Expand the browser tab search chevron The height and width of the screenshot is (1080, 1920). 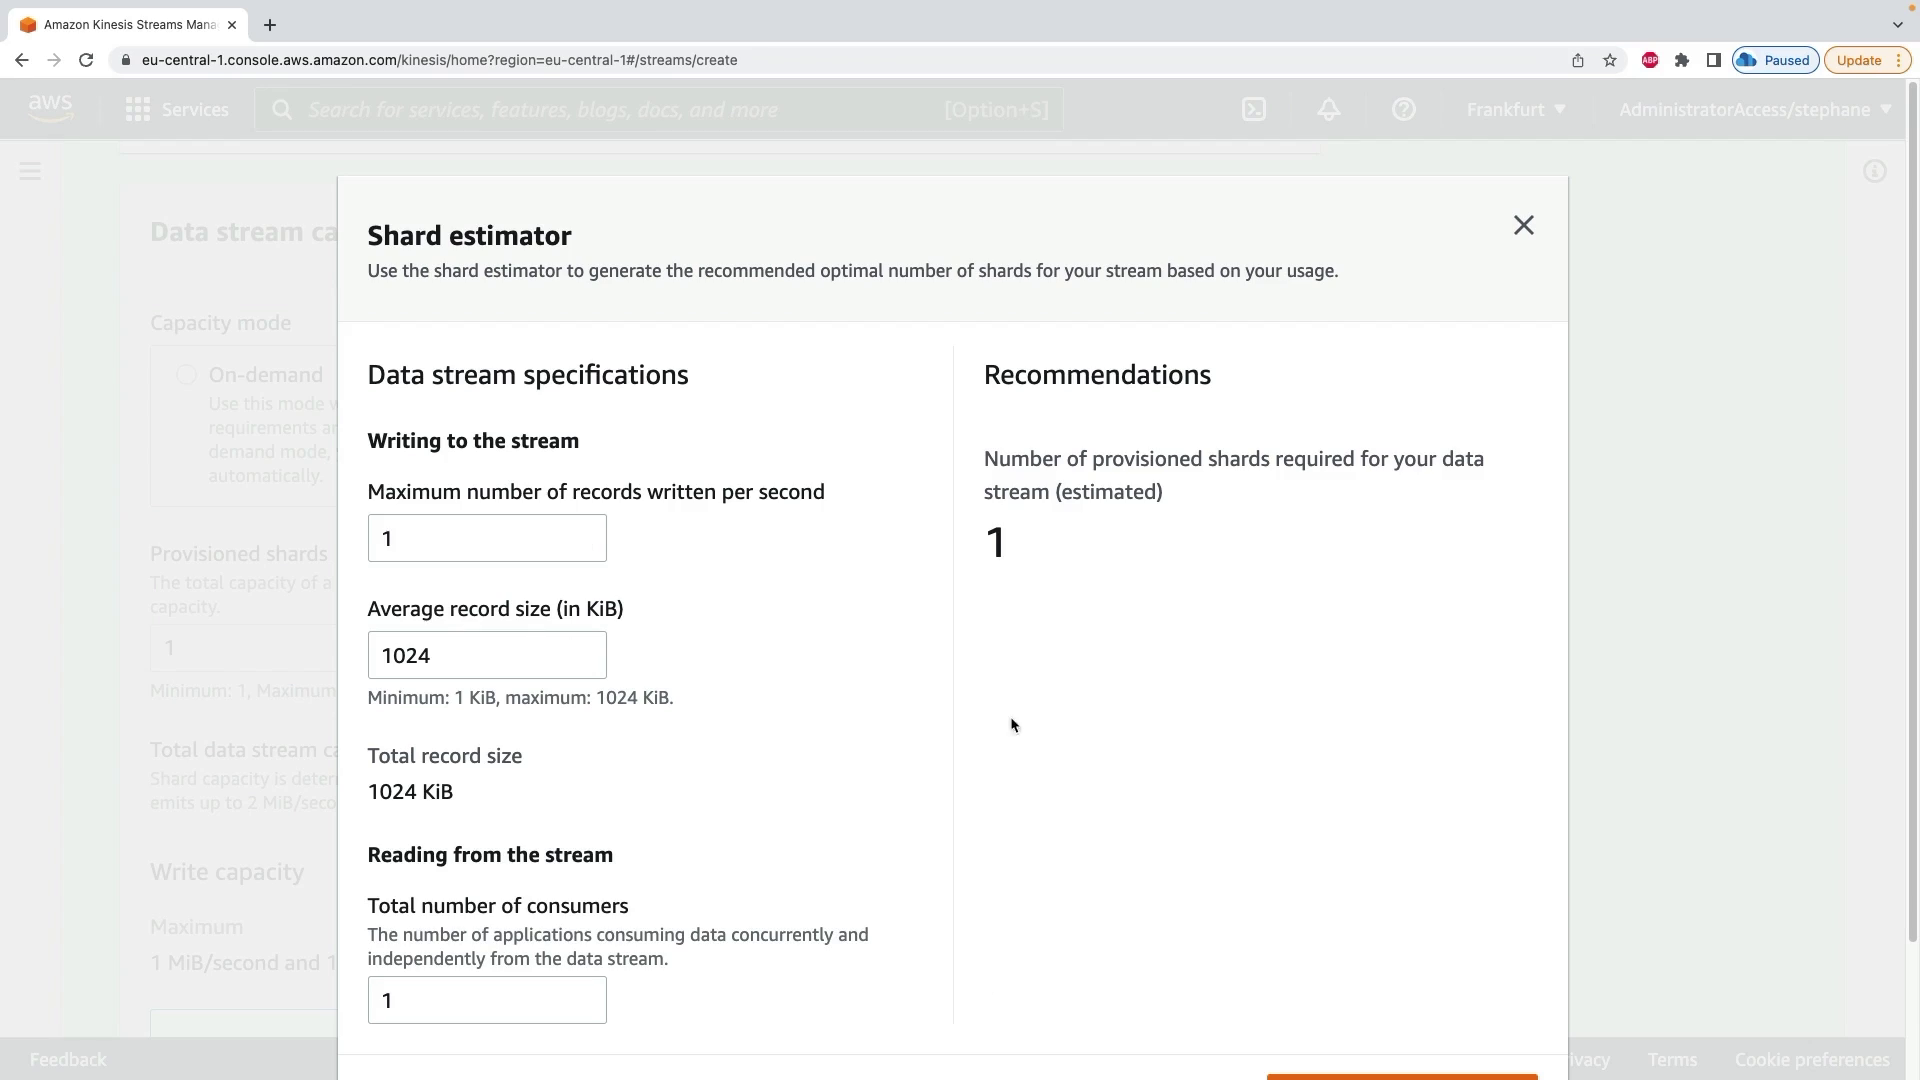(1897, 25)
